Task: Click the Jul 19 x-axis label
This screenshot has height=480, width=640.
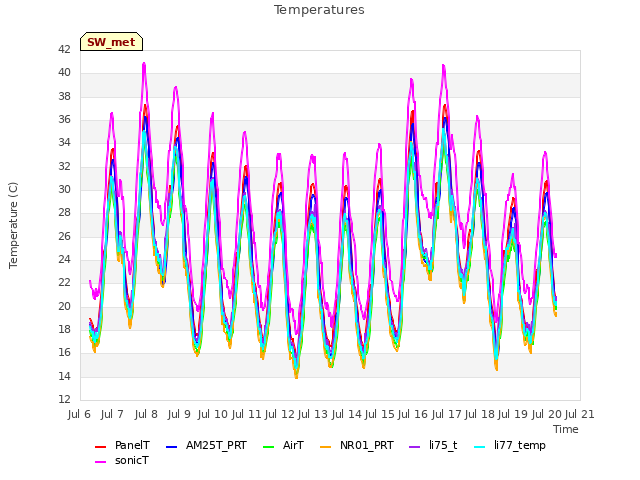Action: click(513, 414)
